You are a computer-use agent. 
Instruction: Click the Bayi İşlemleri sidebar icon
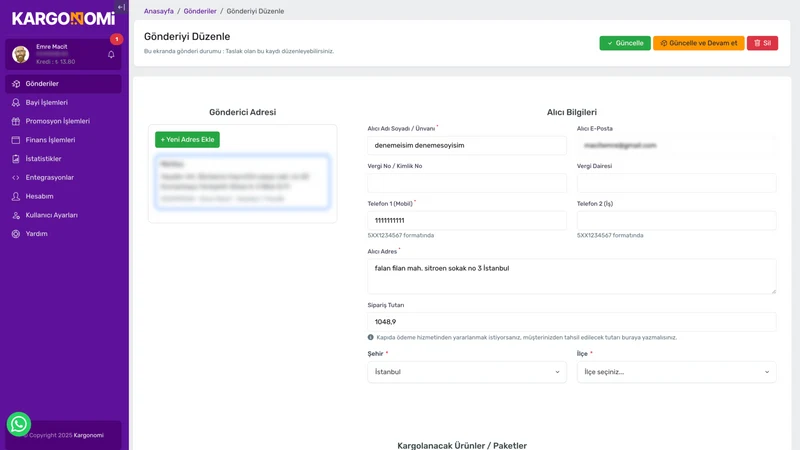[x=16, y=103]
